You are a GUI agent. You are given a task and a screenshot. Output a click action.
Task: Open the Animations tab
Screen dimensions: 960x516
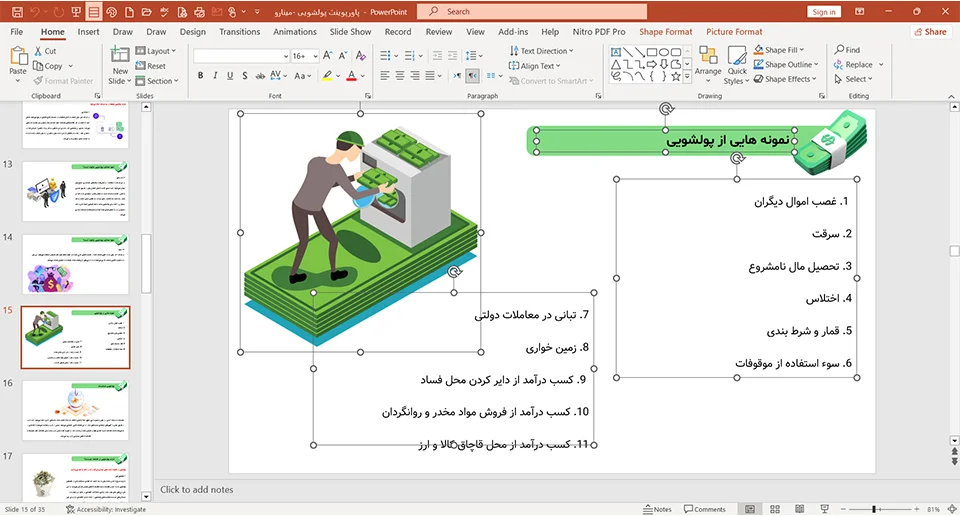point(294,32)
